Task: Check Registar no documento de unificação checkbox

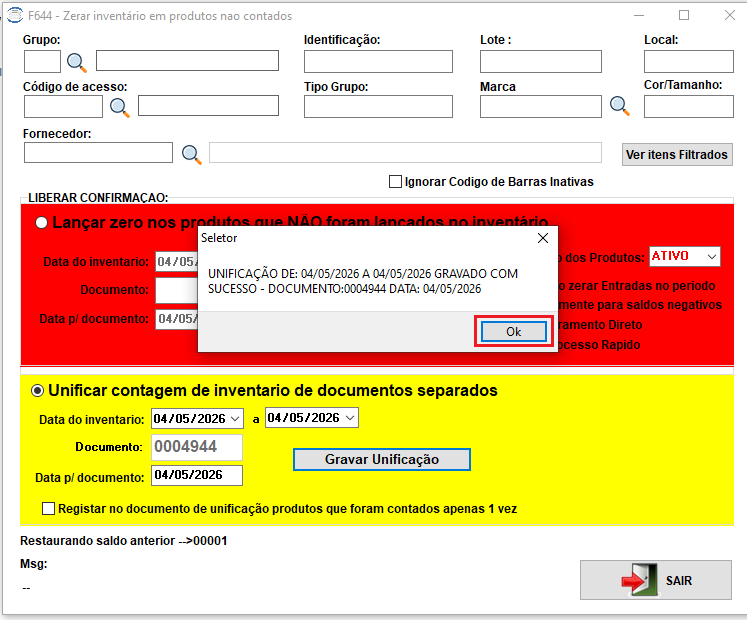Action: pyautogui.click(x=48, y=508)
